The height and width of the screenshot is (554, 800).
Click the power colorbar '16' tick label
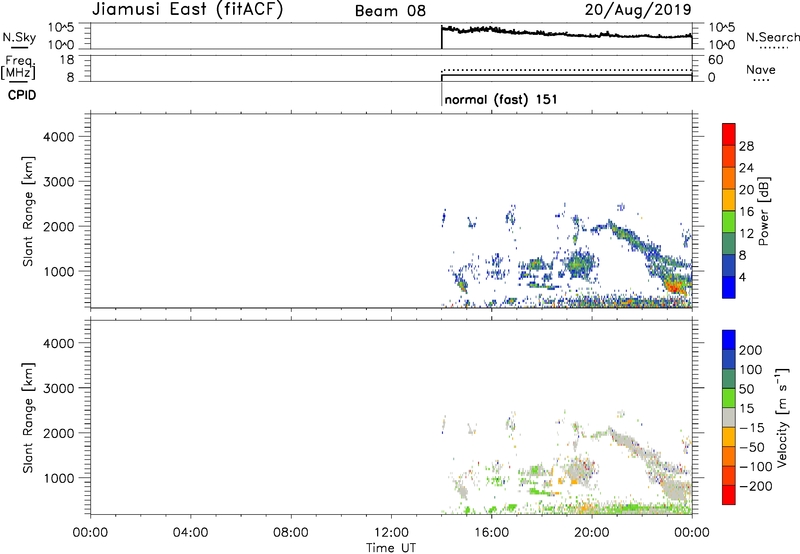[746, 212]
